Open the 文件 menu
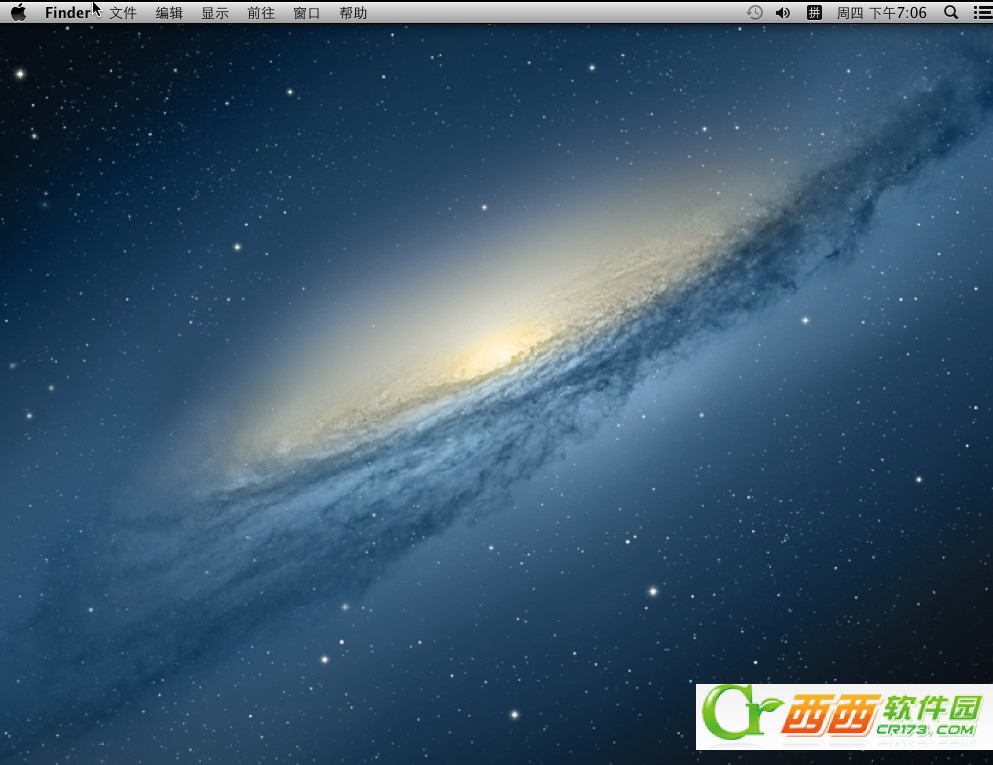The height and width of the screenshot is (765, 993). (123, 13)
